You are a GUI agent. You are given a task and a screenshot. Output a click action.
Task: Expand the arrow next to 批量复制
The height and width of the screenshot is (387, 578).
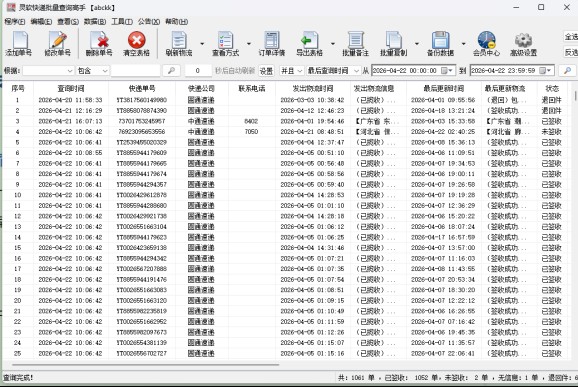[x=417, y=43]
